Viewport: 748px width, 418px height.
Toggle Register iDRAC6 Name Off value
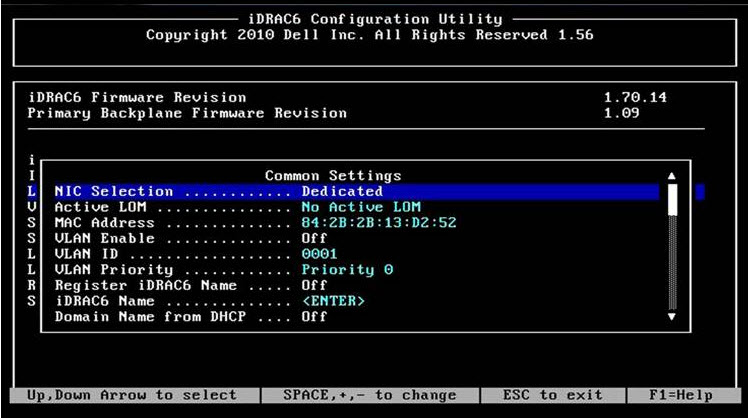click(314, 285)
